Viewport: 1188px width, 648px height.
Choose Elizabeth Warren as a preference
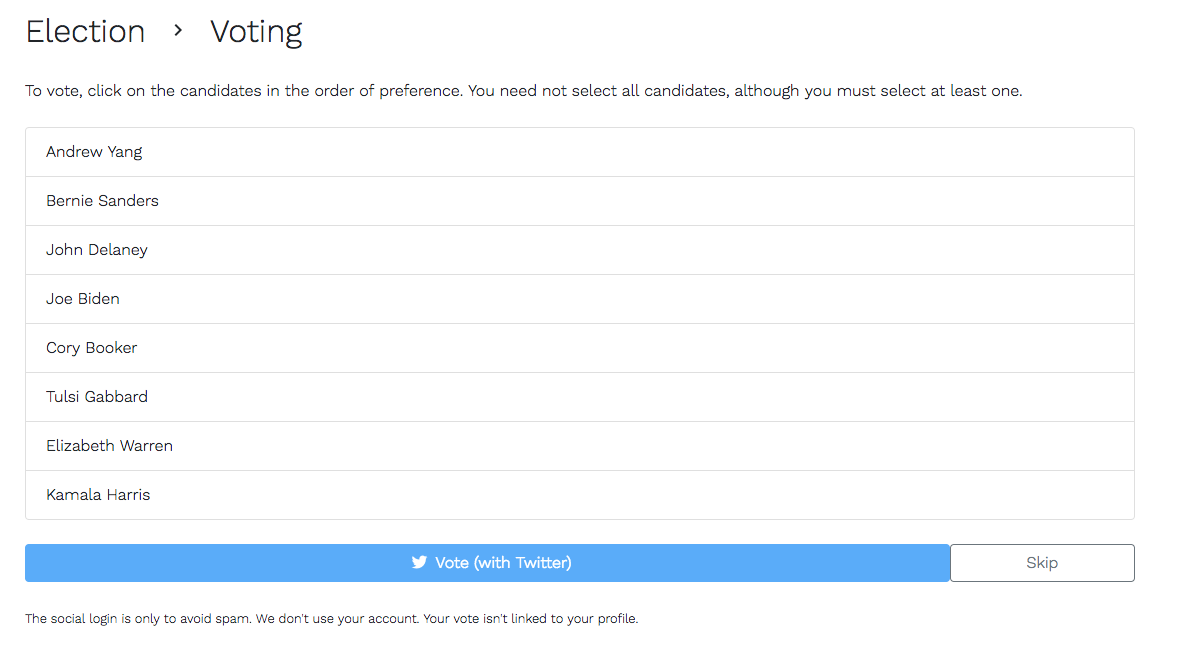(x=109, y=446)
